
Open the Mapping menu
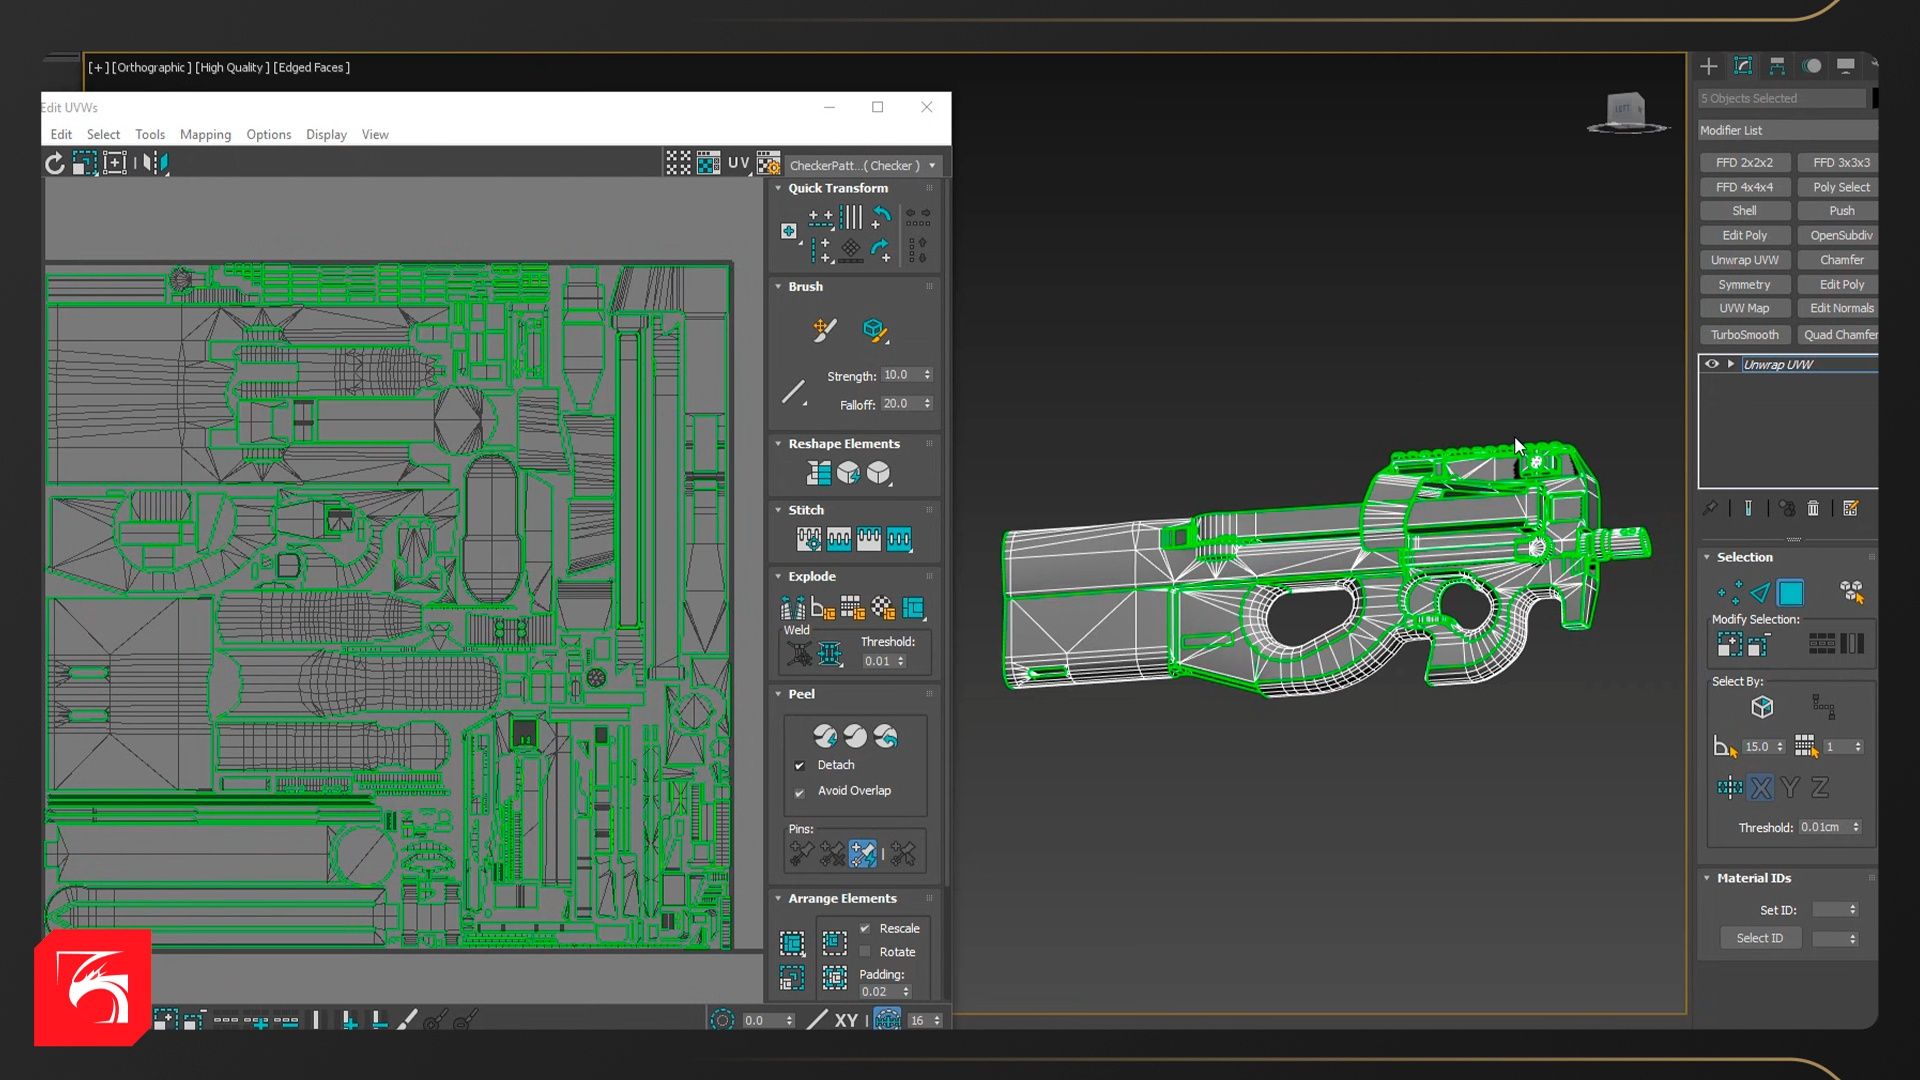[205, 135]
